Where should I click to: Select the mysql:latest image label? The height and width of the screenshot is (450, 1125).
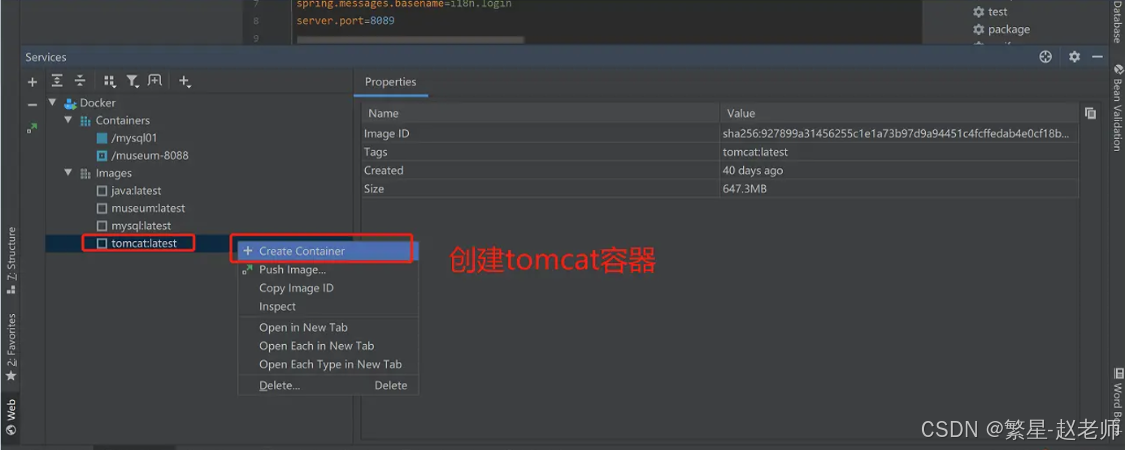click(x=141, y=226)
